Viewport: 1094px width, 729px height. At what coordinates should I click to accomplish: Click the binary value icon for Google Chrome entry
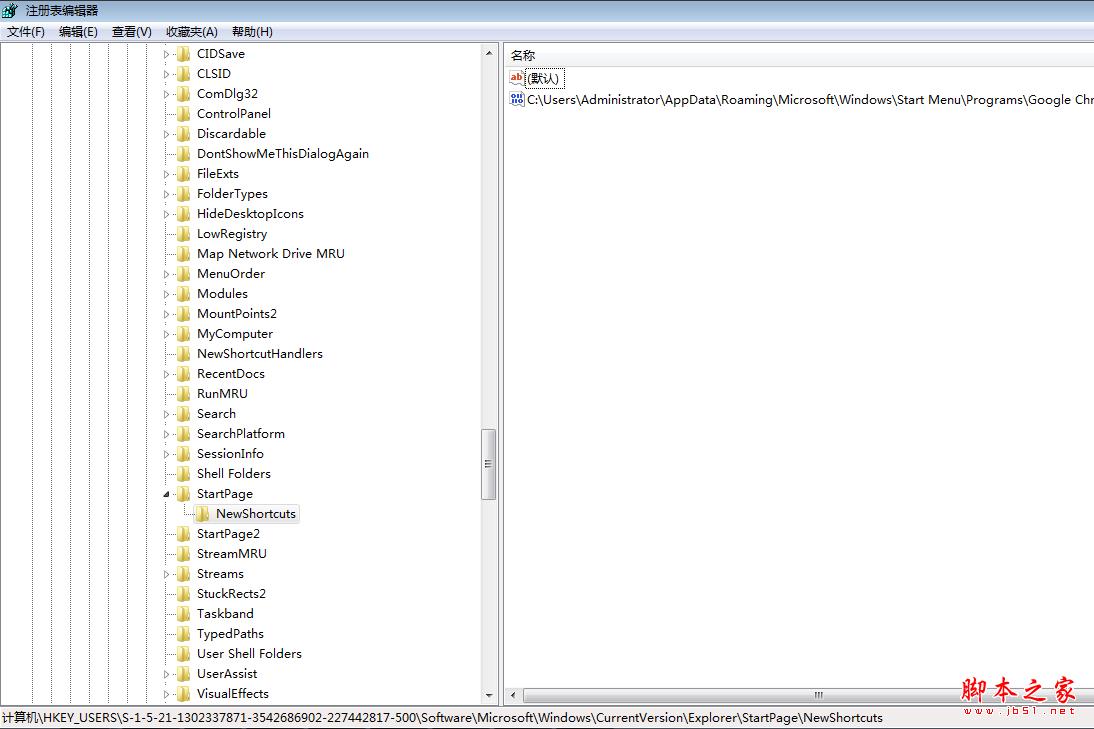[x=516, y=100]
